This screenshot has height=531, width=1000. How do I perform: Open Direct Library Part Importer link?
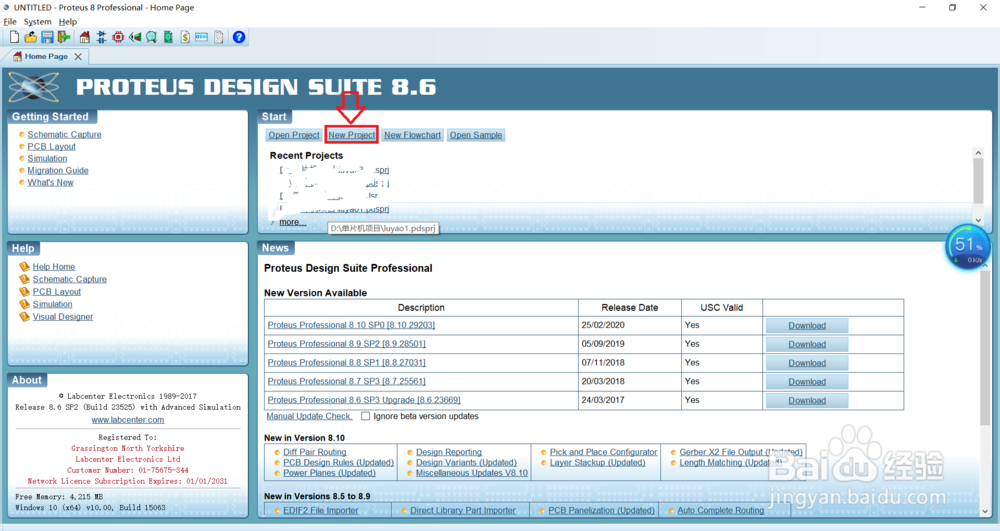(463, 511)
